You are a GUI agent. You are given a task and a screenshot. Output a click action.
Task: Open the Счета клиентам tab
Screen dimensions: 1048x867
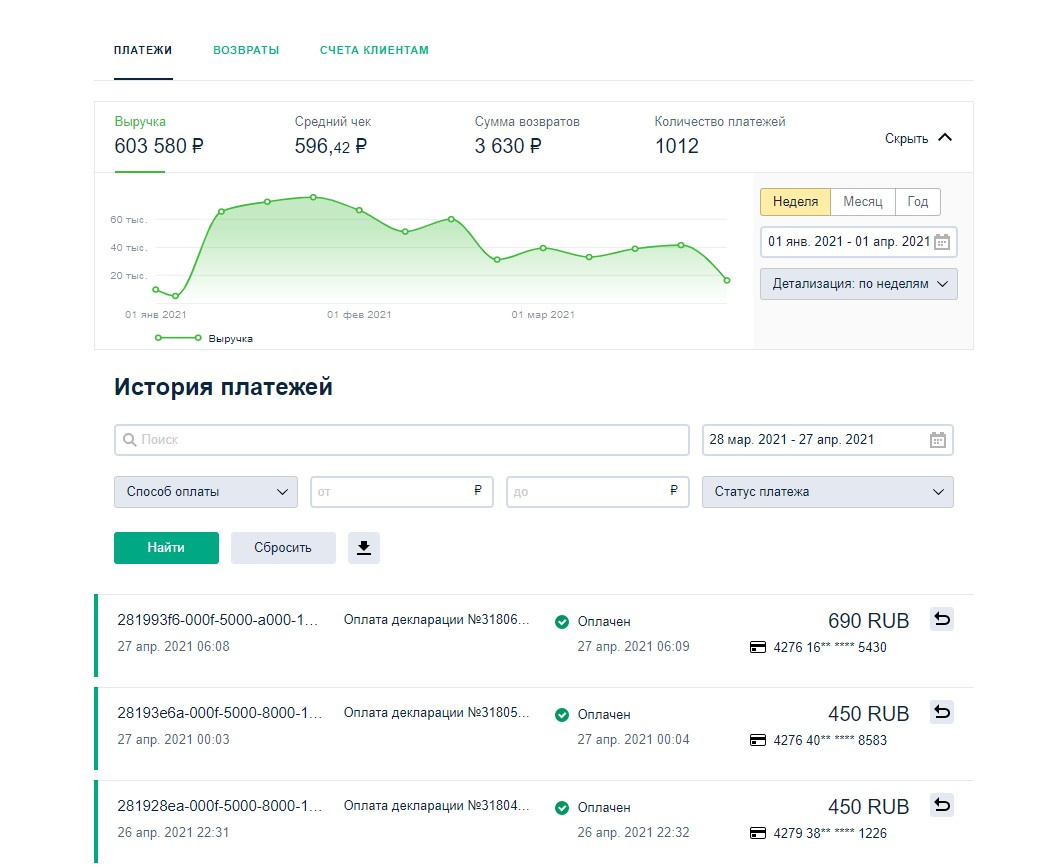pyautogui.click(x=374, y=50)
